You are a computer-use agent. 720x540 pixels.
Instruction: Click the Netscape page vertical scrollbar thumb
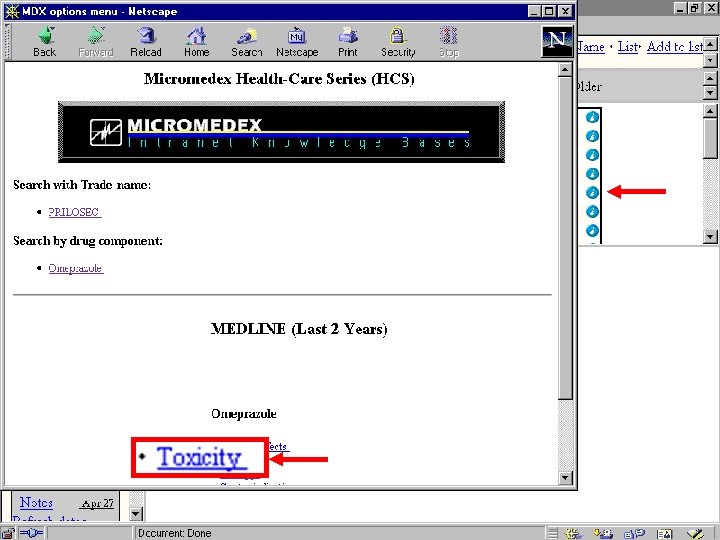click(x=565, y=238)
